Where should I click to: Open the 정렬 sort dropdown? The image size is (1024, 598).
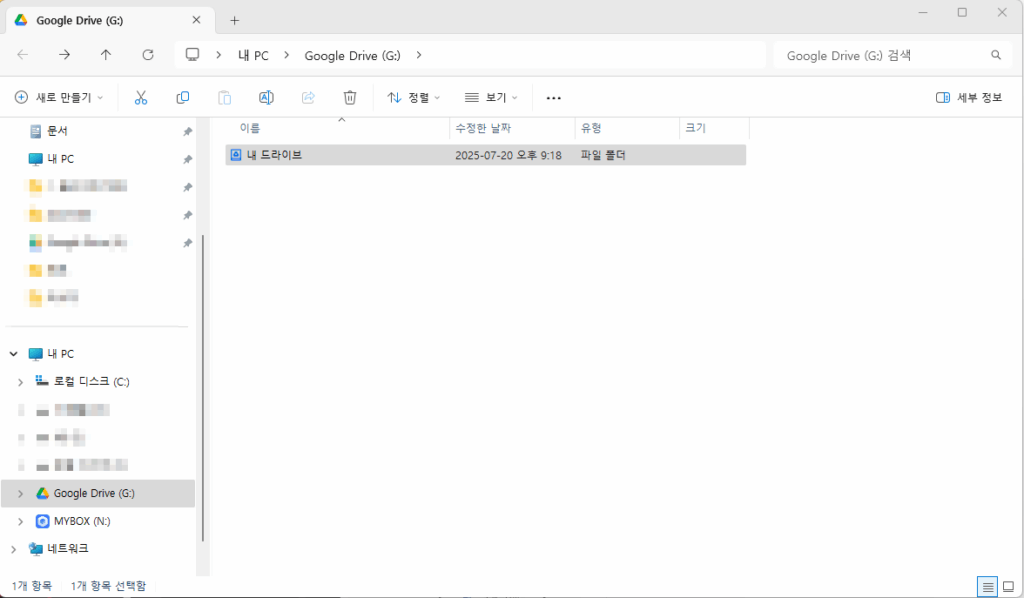point(413,97)
